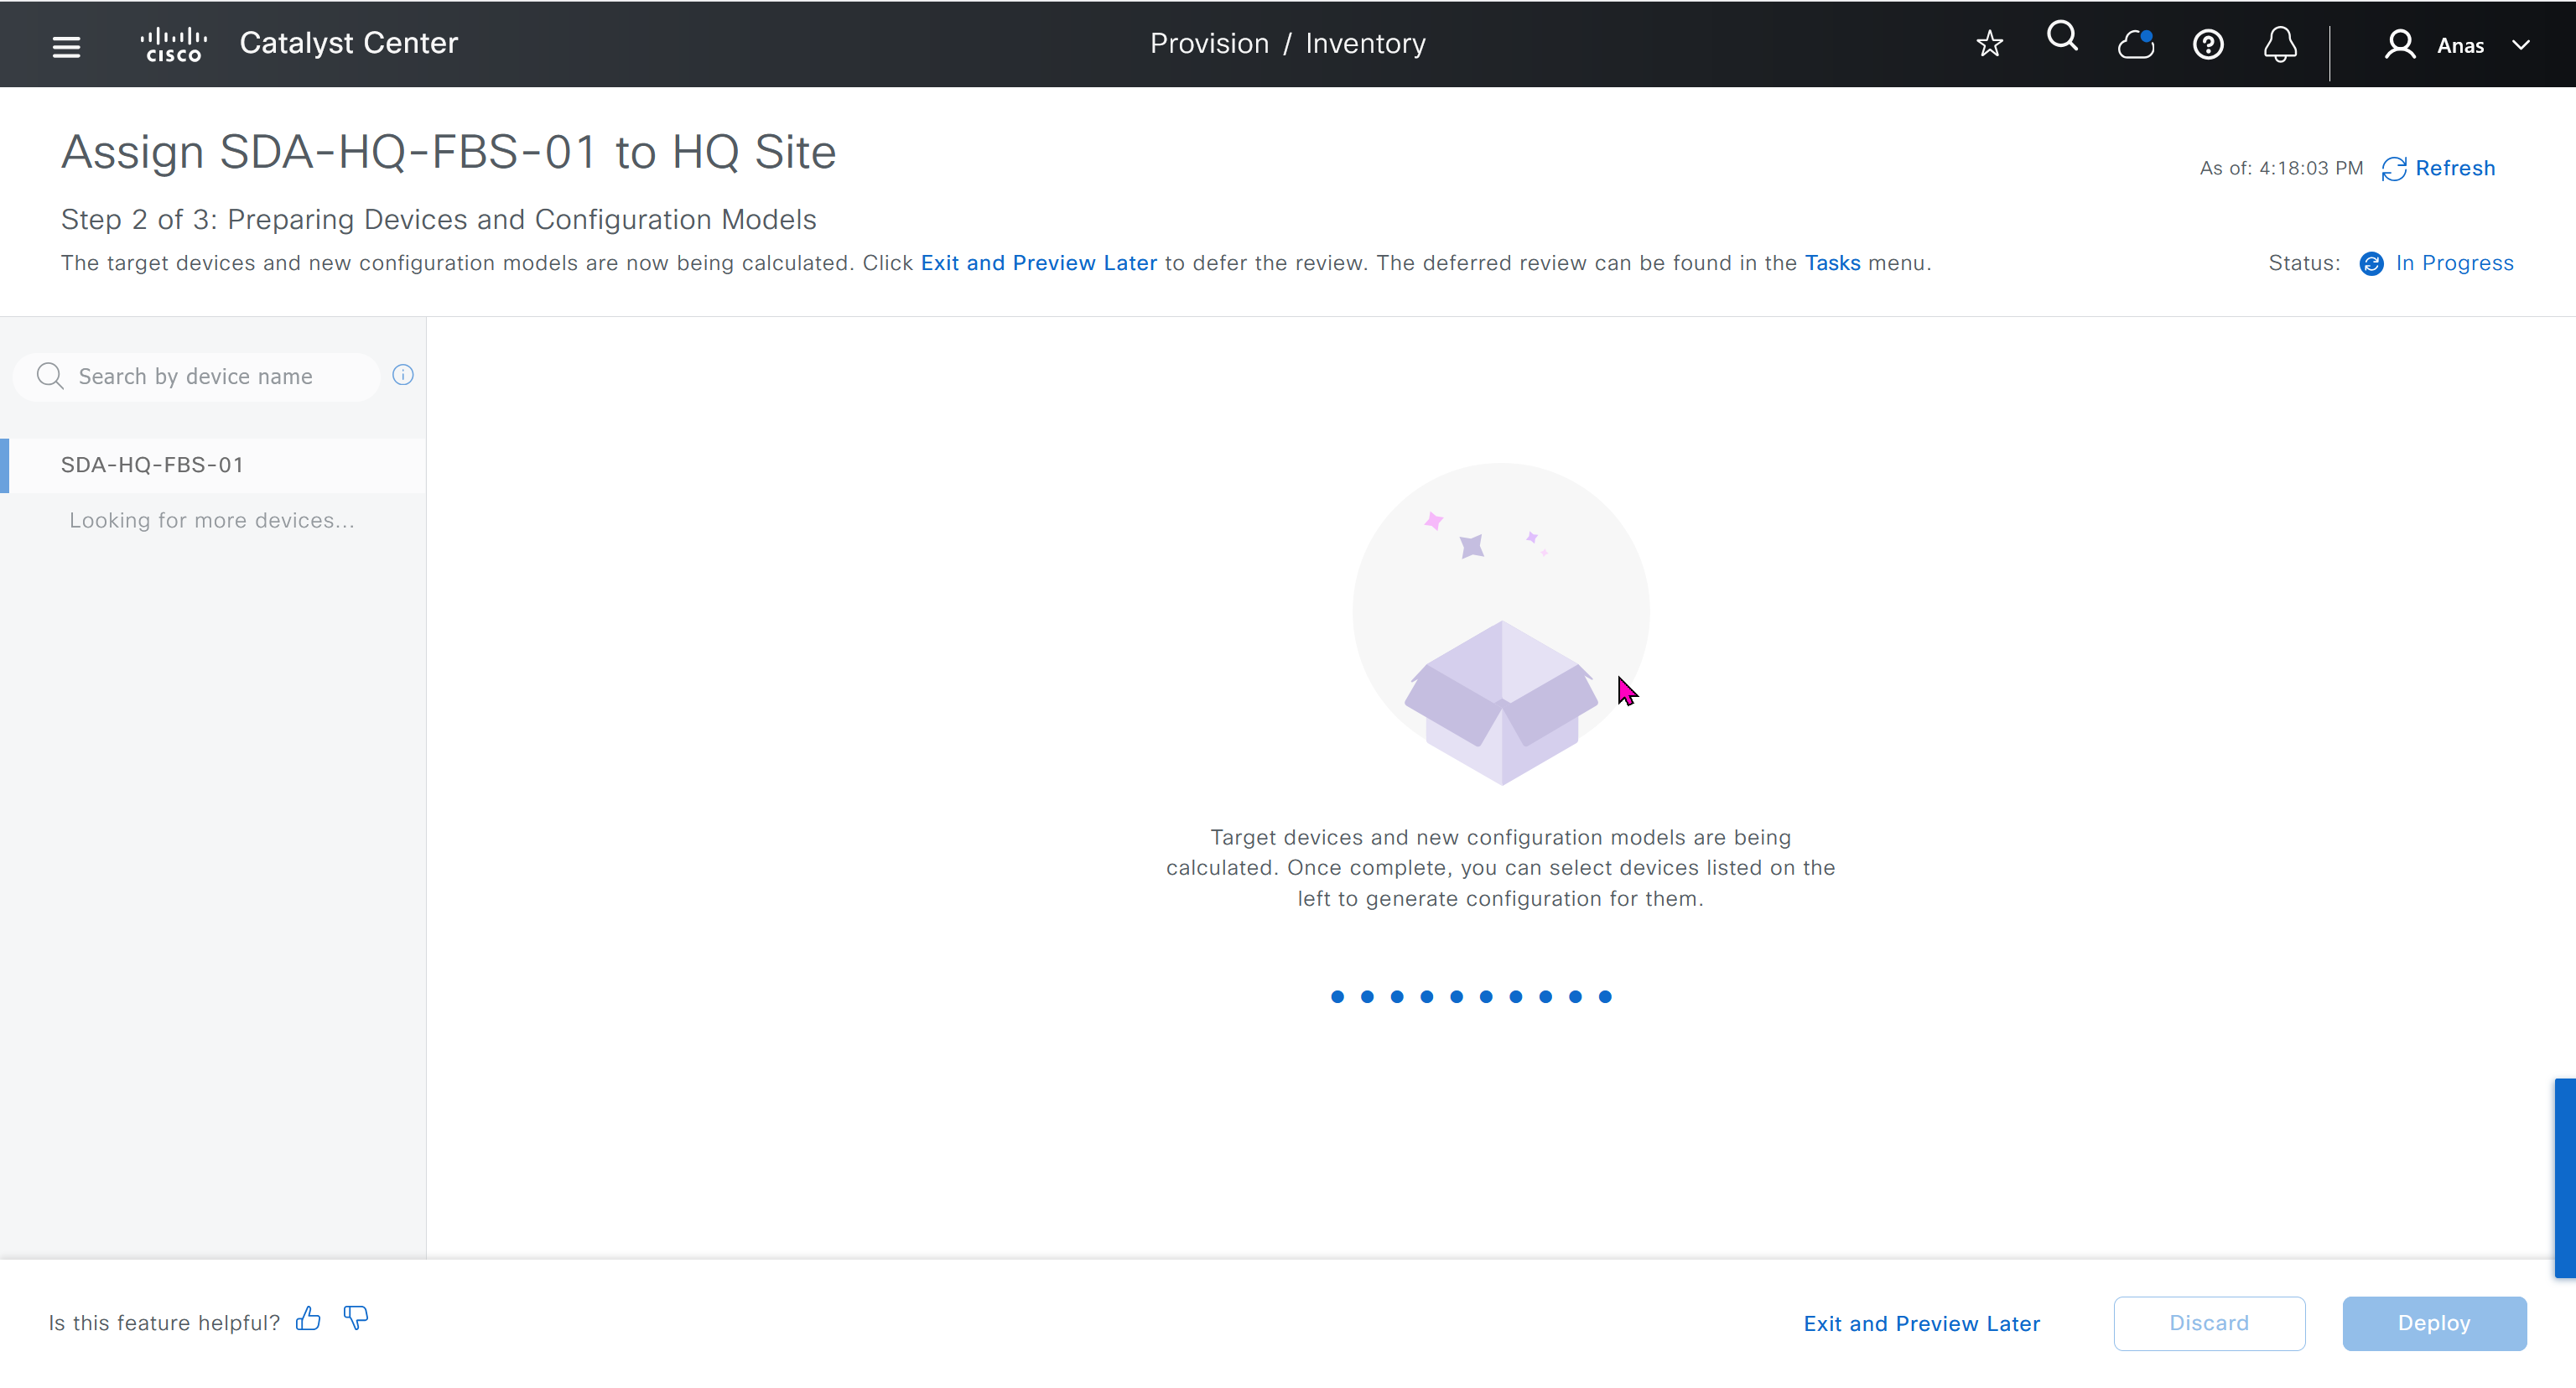Click the cloud status icon
Viewport: 2576px width, 1388px height.
pos(2135,44)
